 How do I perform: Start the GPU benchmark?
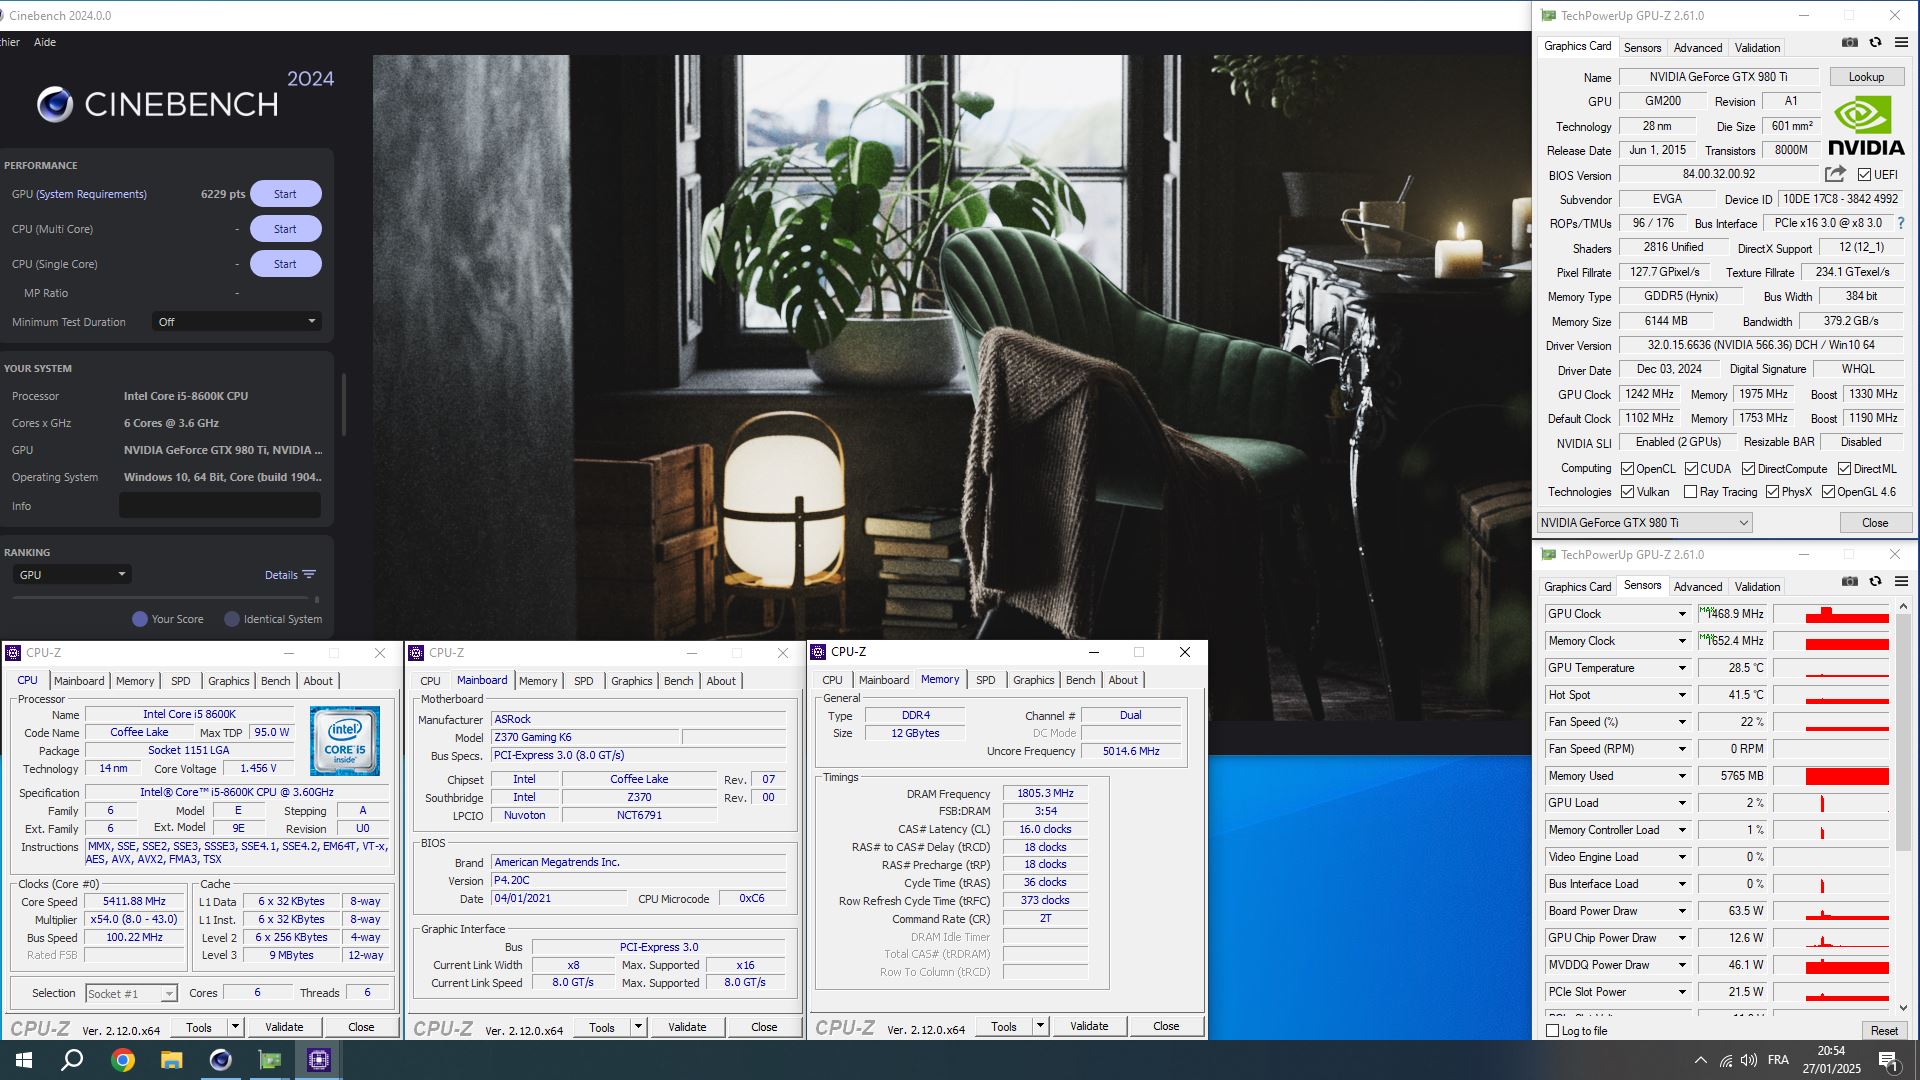click(285, 194)
